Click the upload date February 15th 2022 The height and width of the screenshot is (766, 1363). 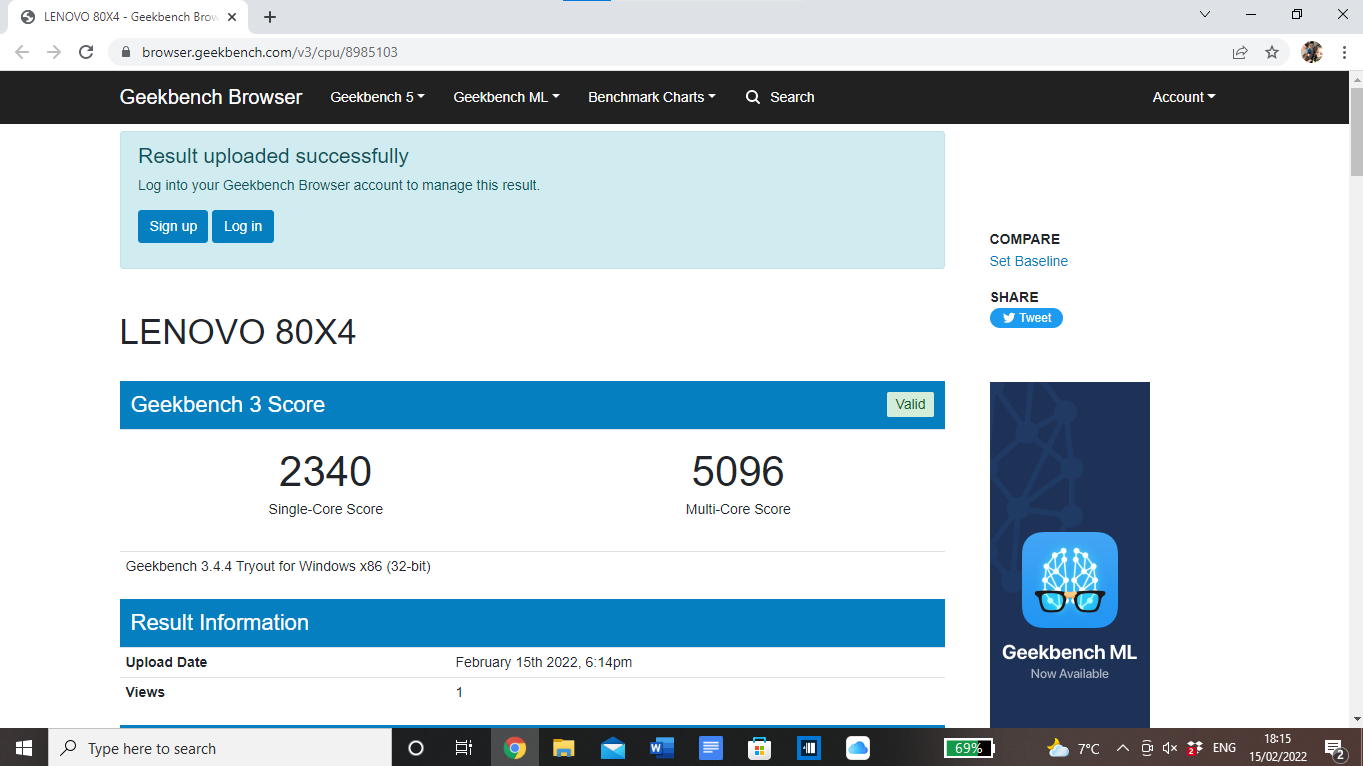(x=544, y=662)
